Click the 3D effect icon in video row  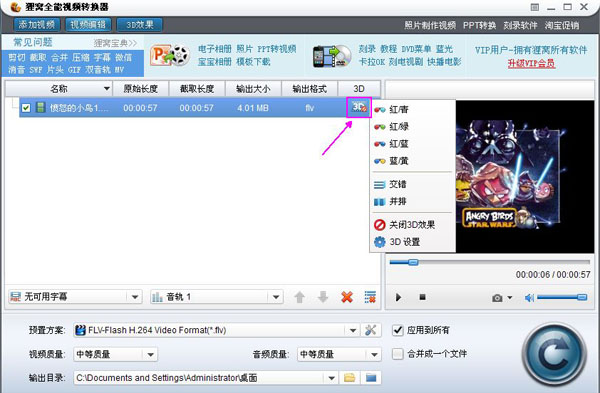pos(359,108)
